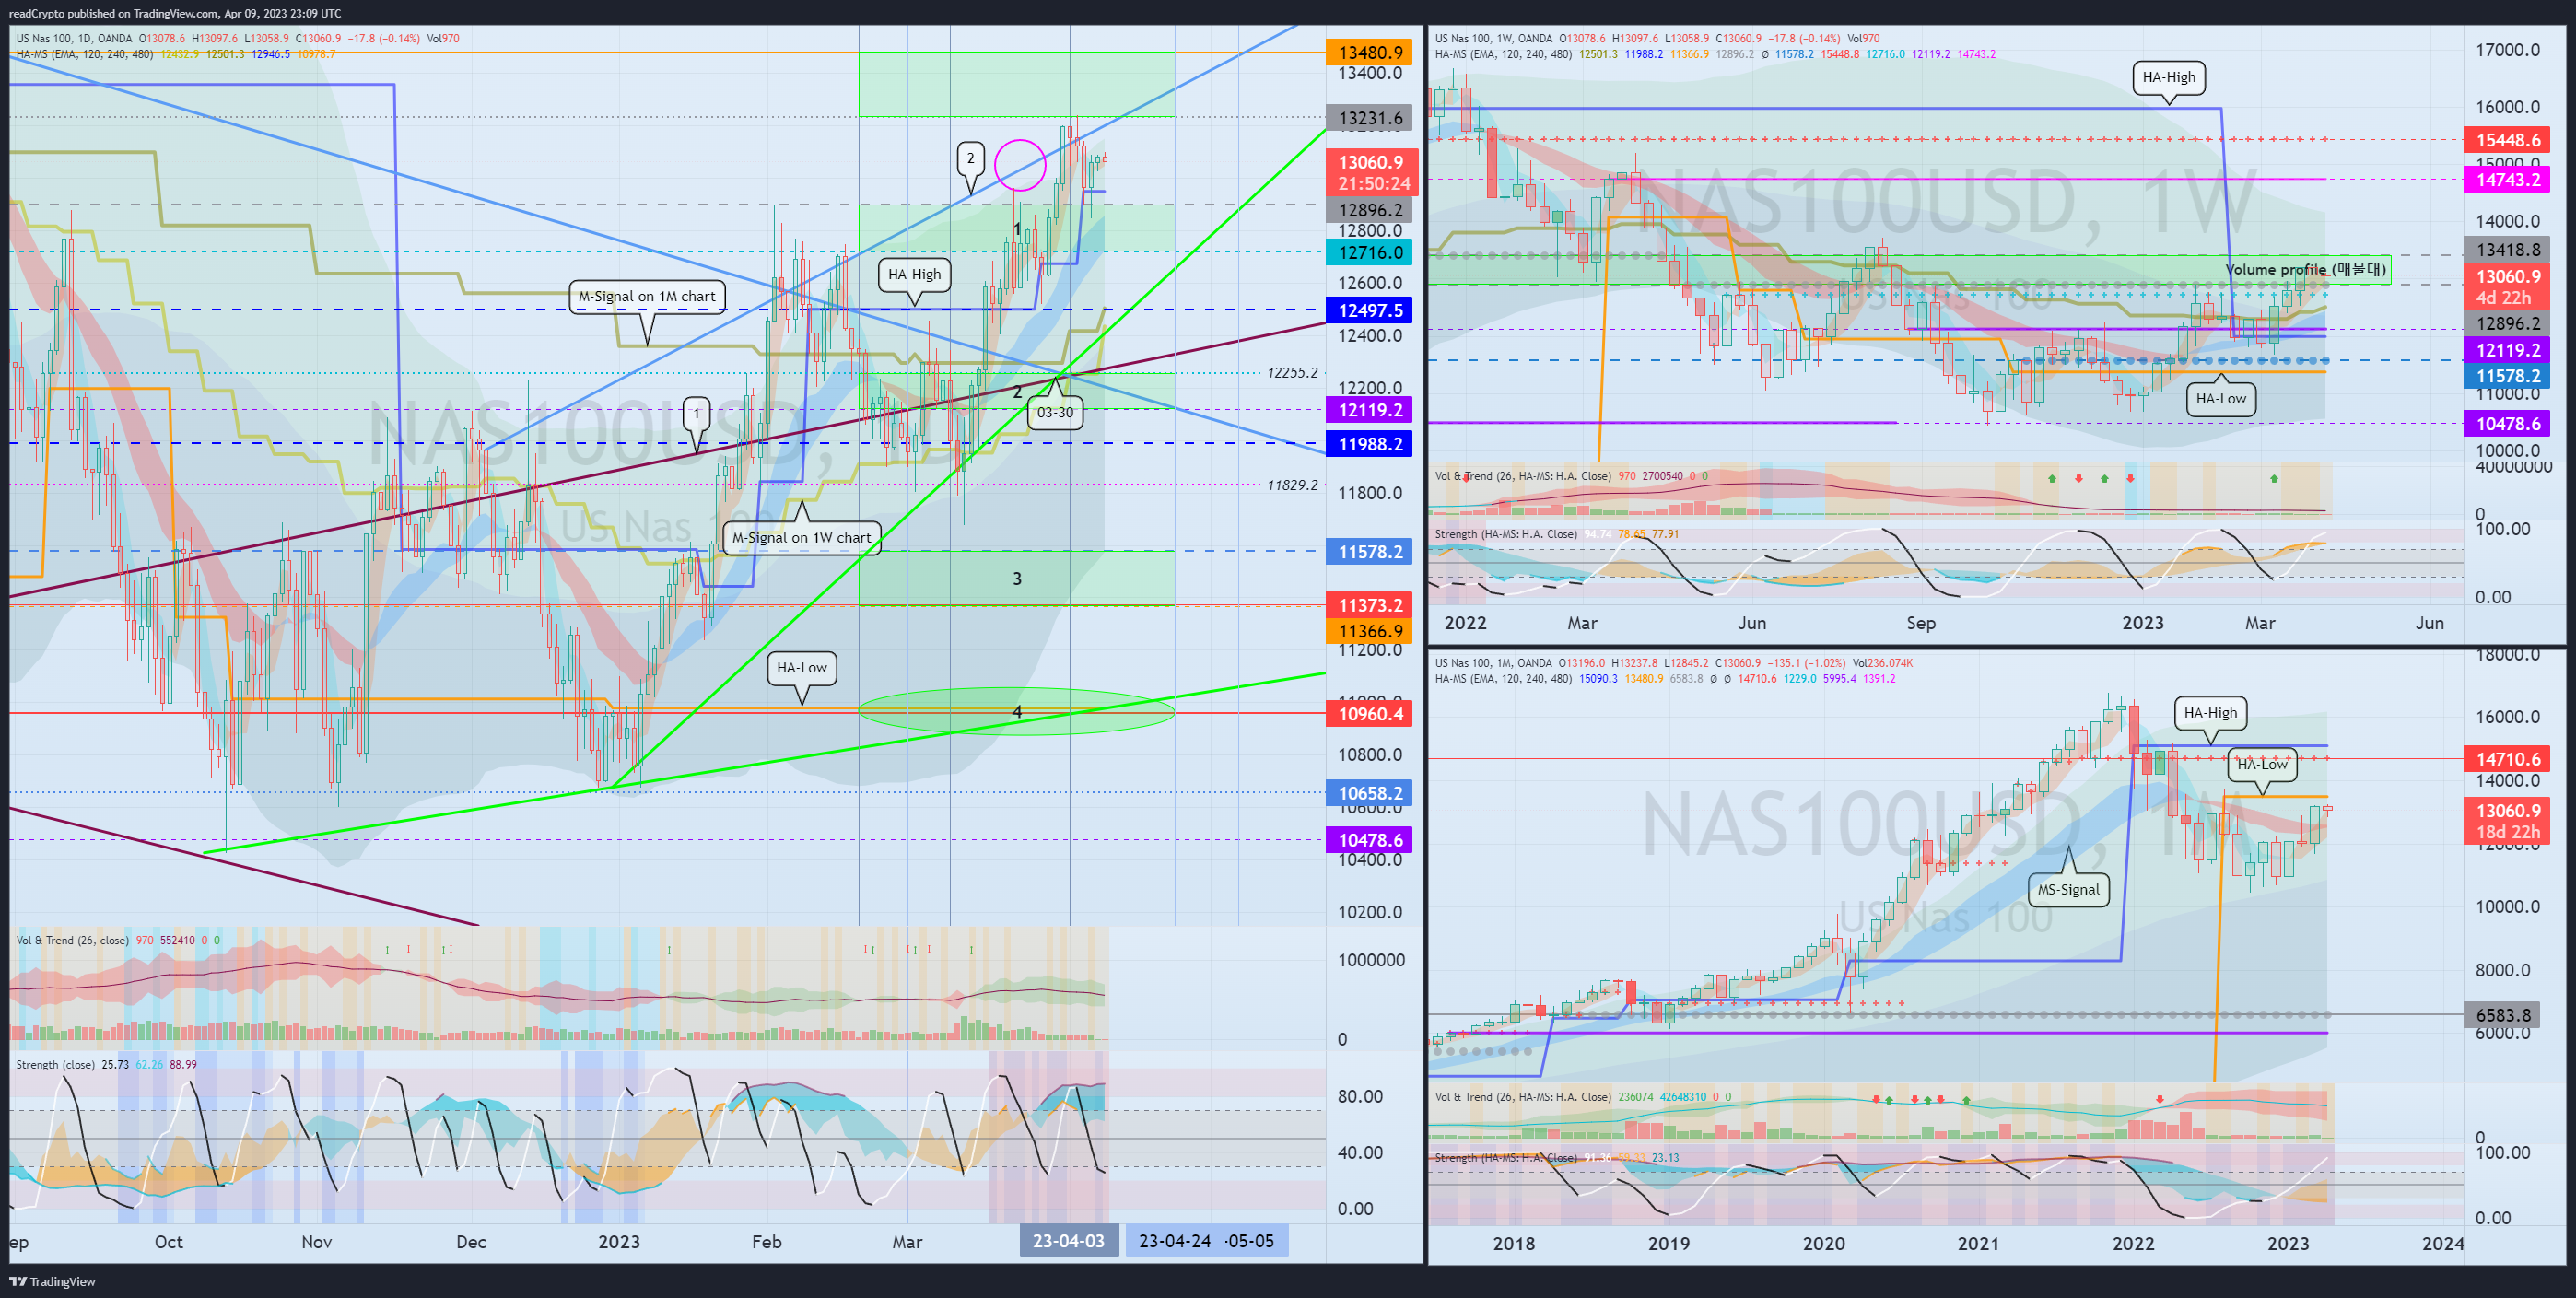
Task: Select the '03-30' date callout
Action: pos(1055,412)
